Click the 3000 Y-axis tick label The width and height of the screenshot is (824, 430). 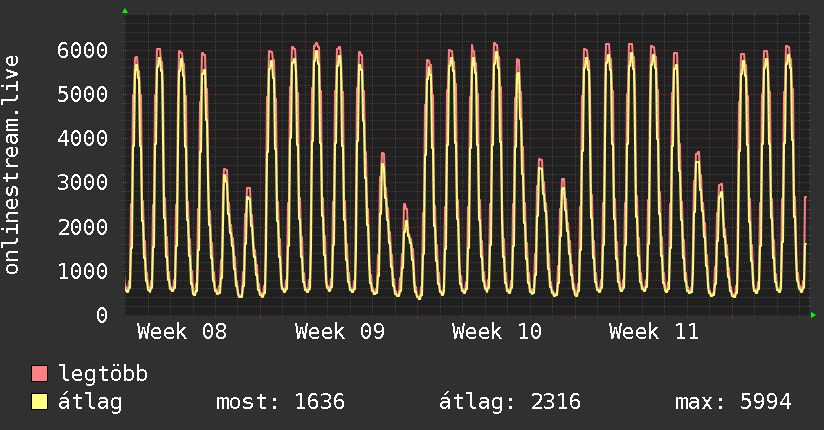[81, 183]
